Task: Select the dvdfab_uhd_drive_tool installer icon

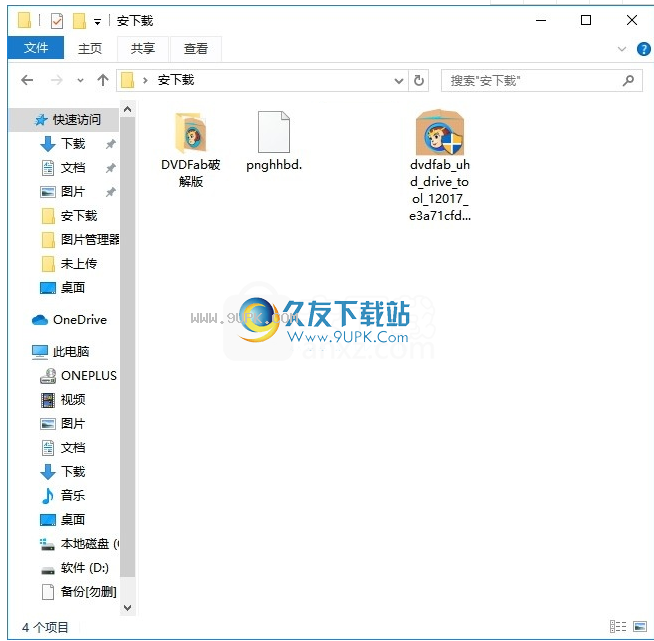Action: pos(440,133)
